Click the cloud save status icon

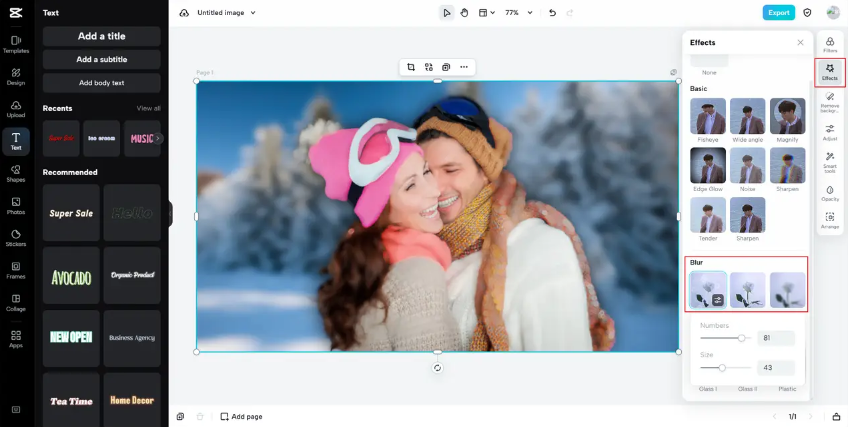184,13
